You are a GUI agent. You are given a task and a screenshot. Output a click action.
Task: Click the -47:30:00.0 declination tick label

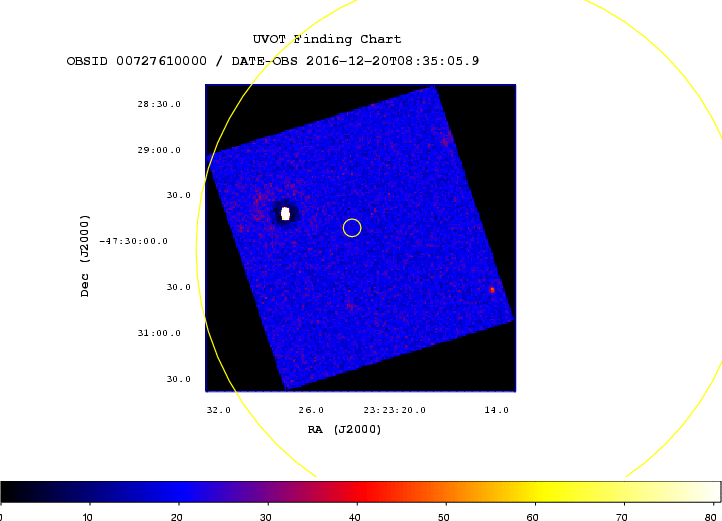134,241
